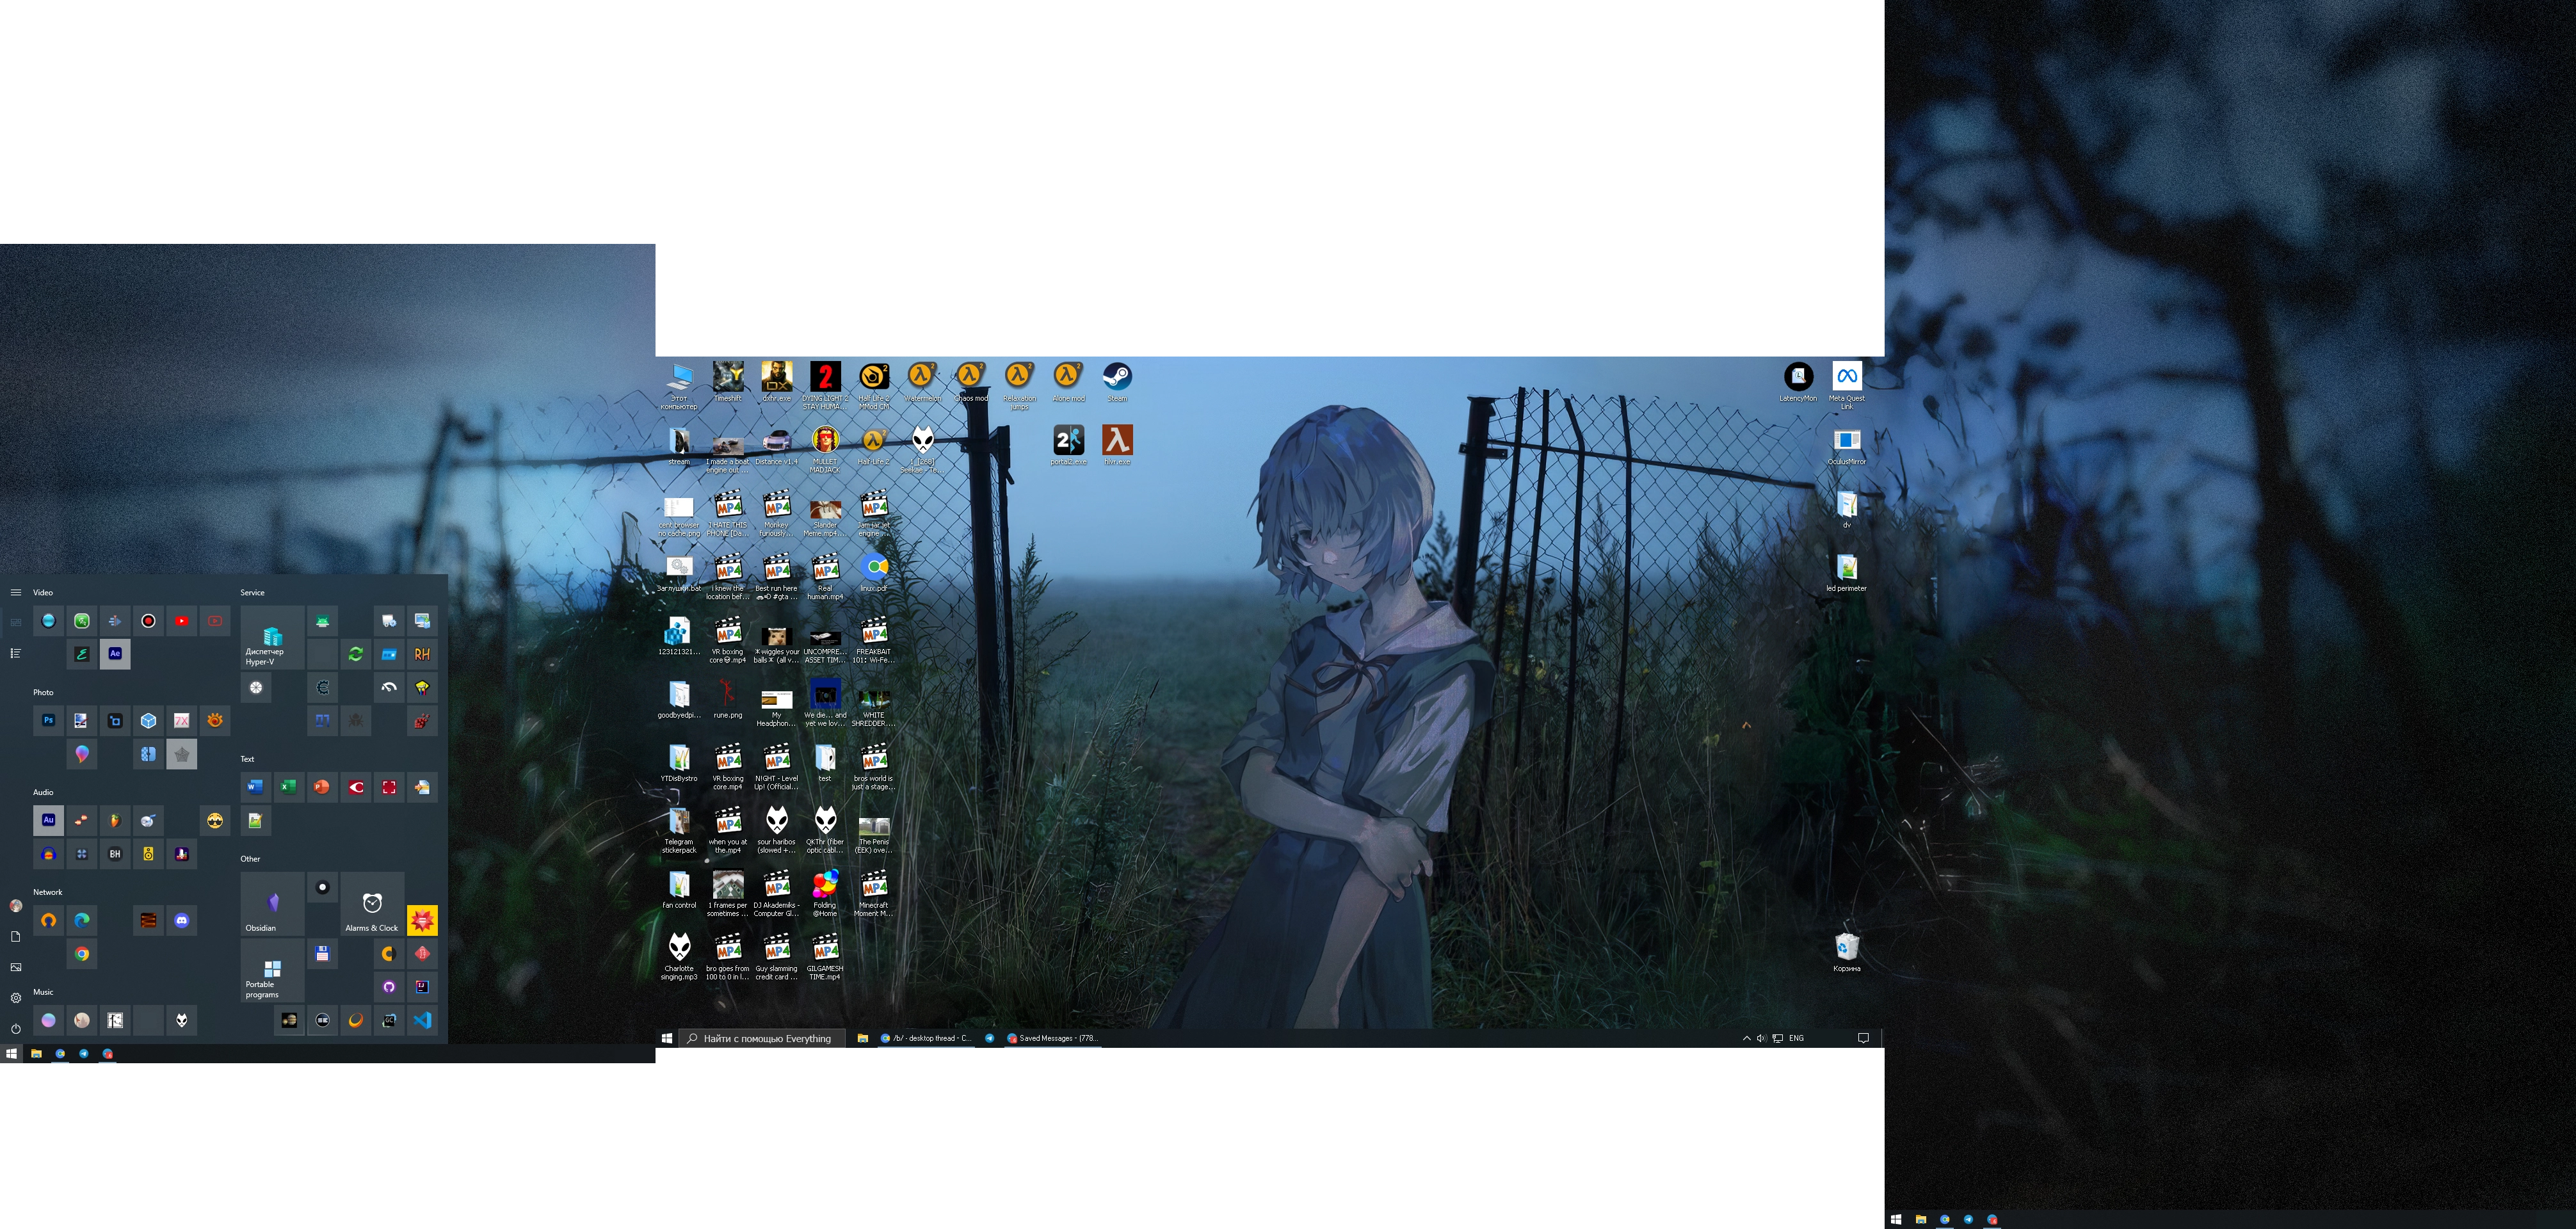2576x1229 pixels.
Task: Open Start menu Documents shortcut
Action: click(16, 936)
